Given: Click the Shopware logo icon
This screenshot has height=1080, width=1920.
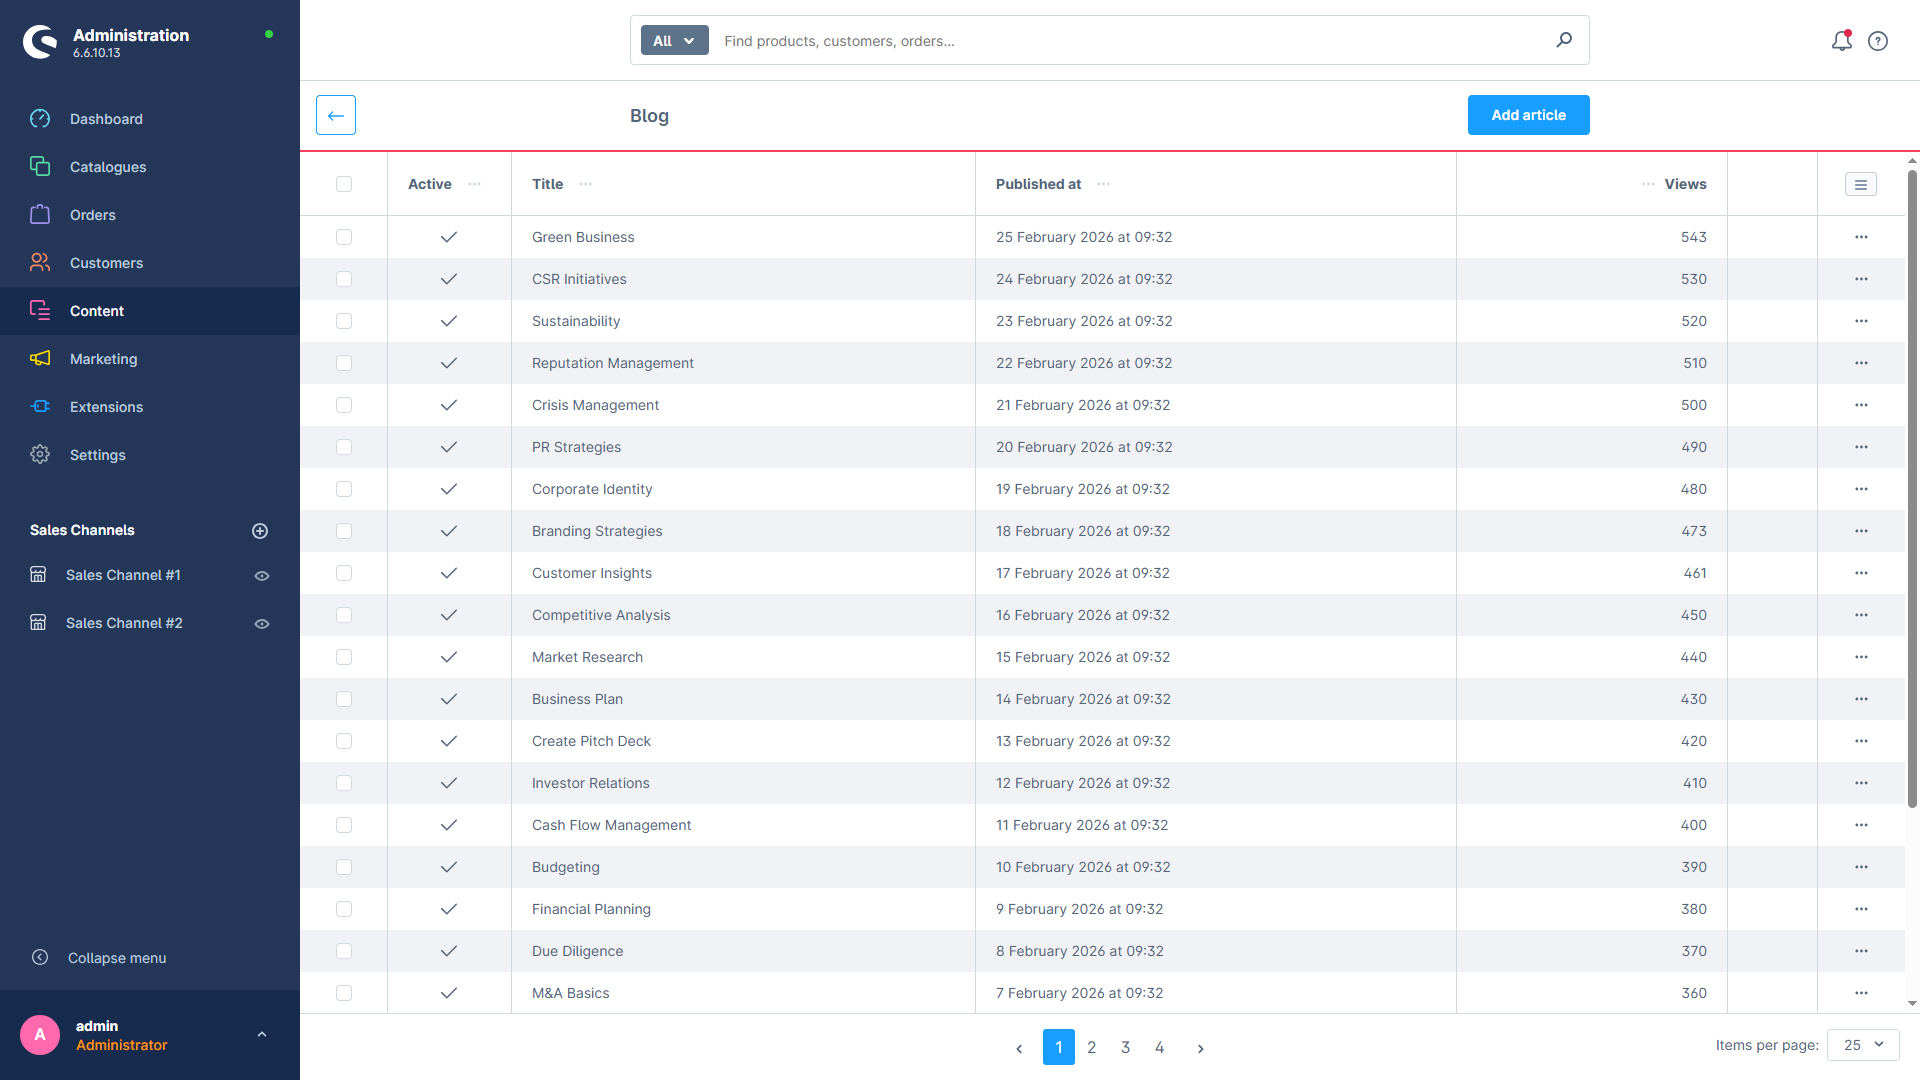Looking at the screenshot, I should 40,42.
